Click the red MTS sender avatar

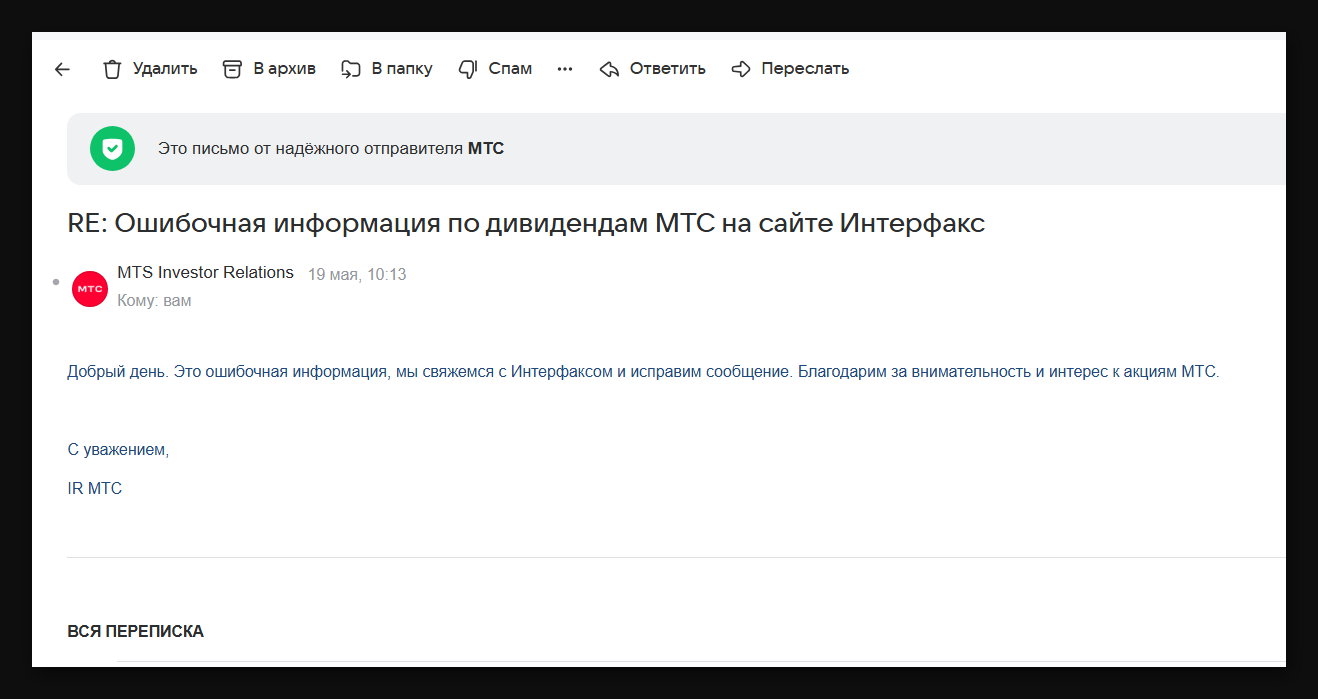[x=90, y=288]
